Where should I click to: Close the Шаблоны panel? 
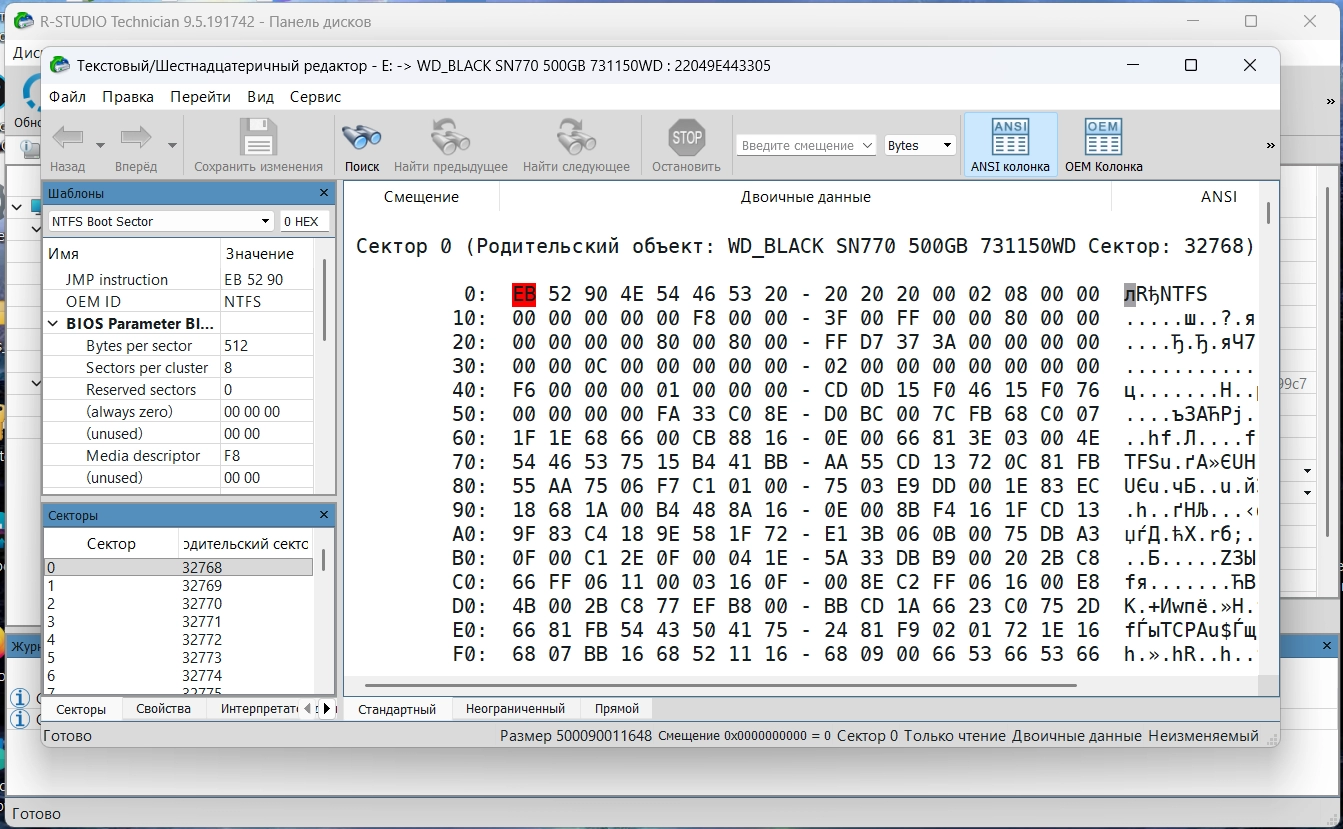click(x=323, y=193)
